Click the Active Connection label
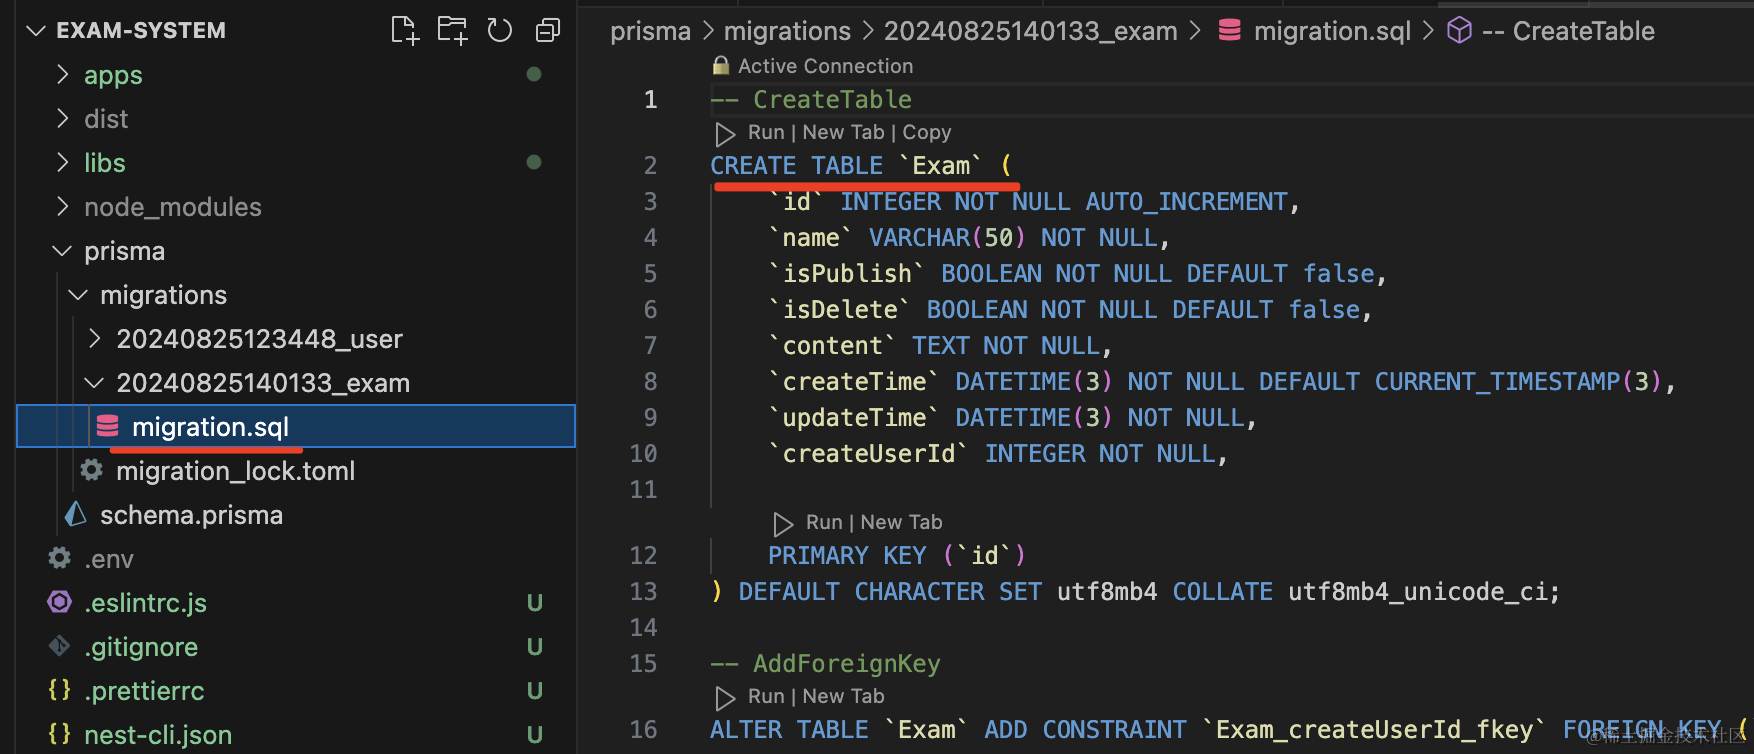 (825, 66)
